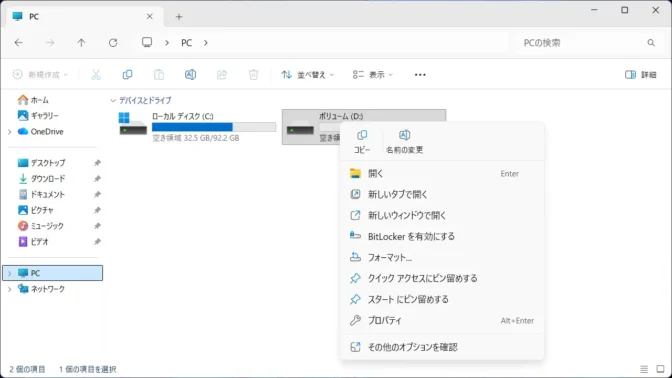
Task: Click the Rename toolbar icon
Action: (190, 75)
